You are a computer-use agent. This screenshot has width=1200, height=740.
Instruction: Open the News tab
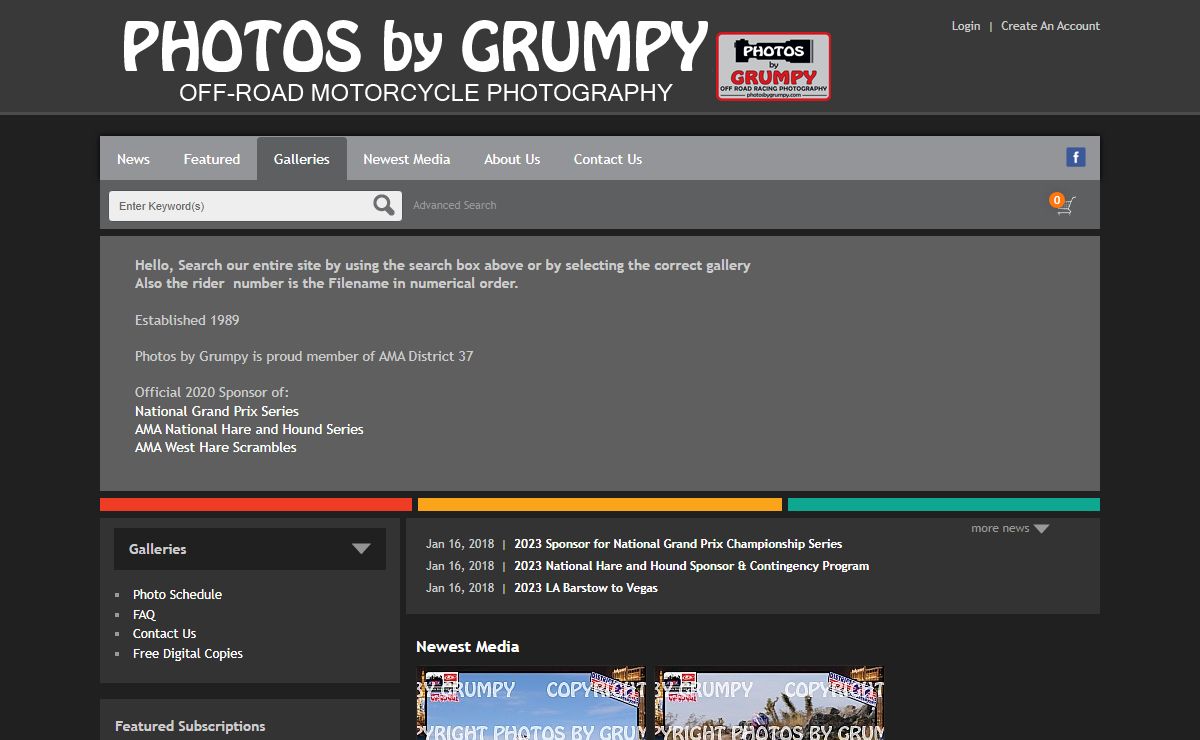pyautogui.click(x=133, y=159)
